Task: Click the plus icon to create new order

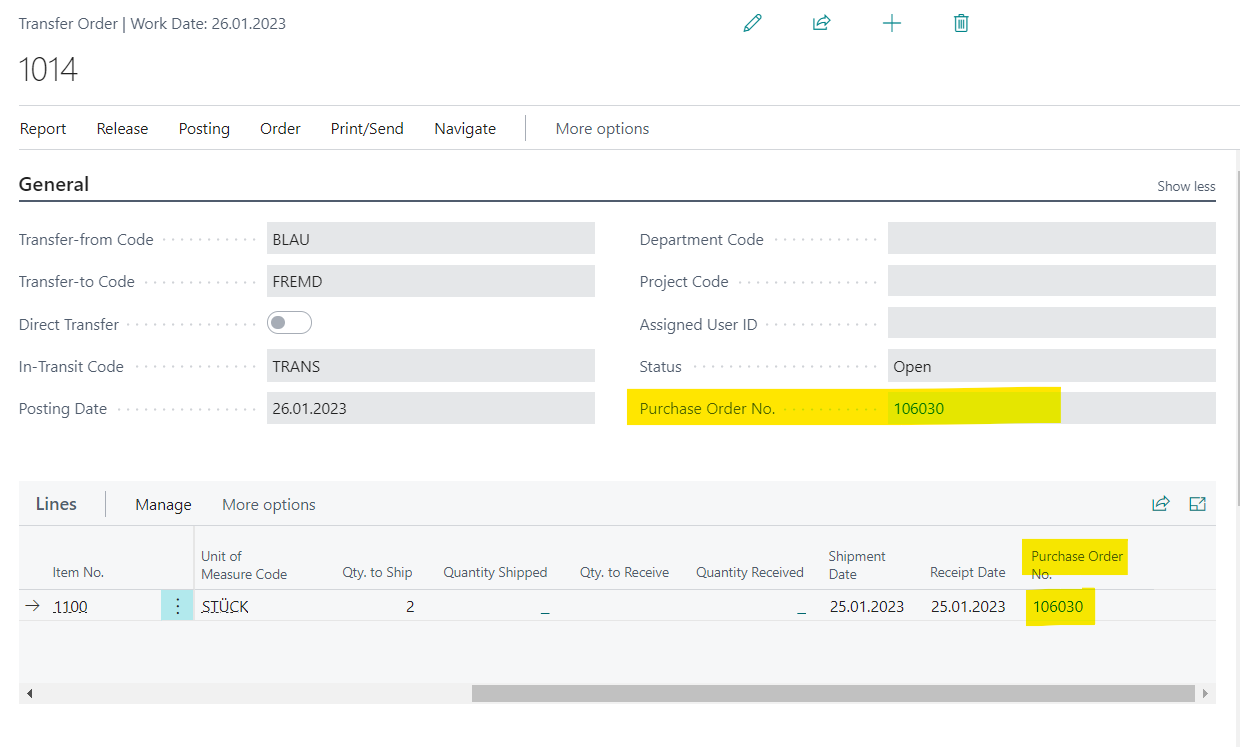Action: click(892, 23)
